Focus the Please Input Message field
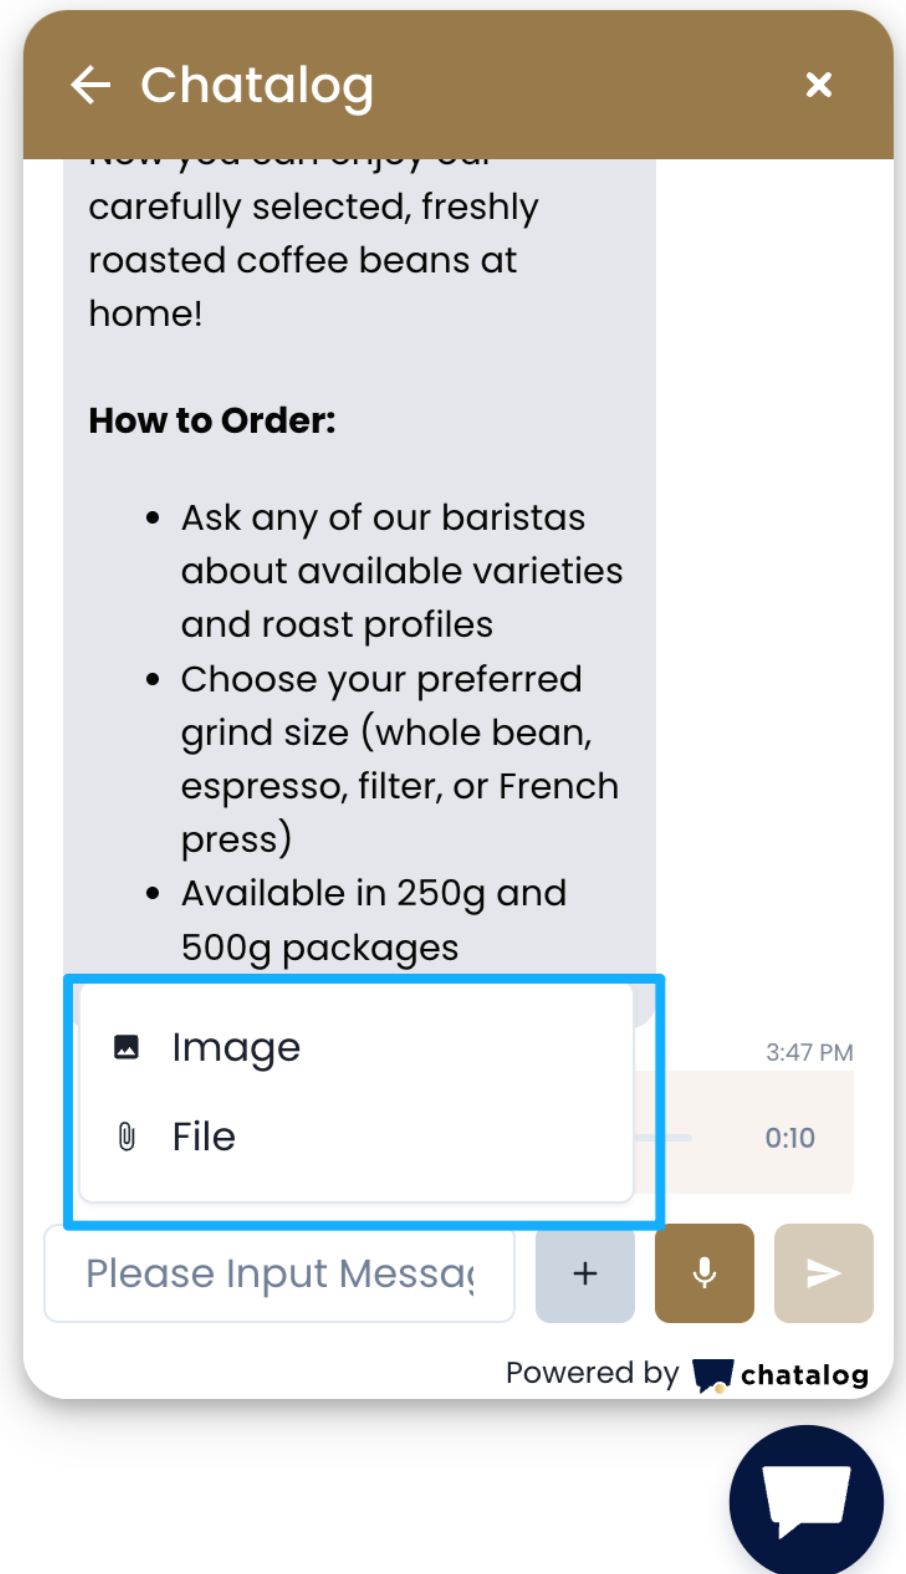Image resolution: width=906 pixels, height=1574 pixels. pyautogui.click(x=279, y=1273)
